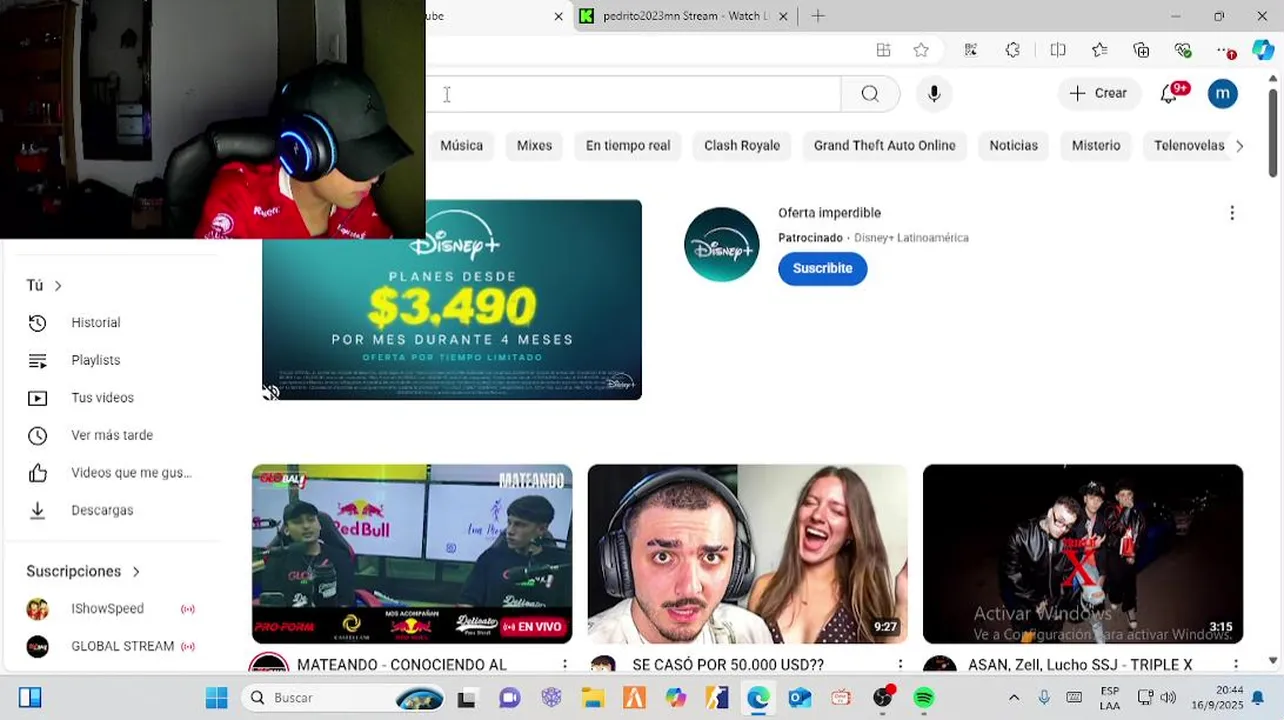Click the taskbar Buscar search box
The width and height of the screenshot is (1284, 720).
pos(345,698)
